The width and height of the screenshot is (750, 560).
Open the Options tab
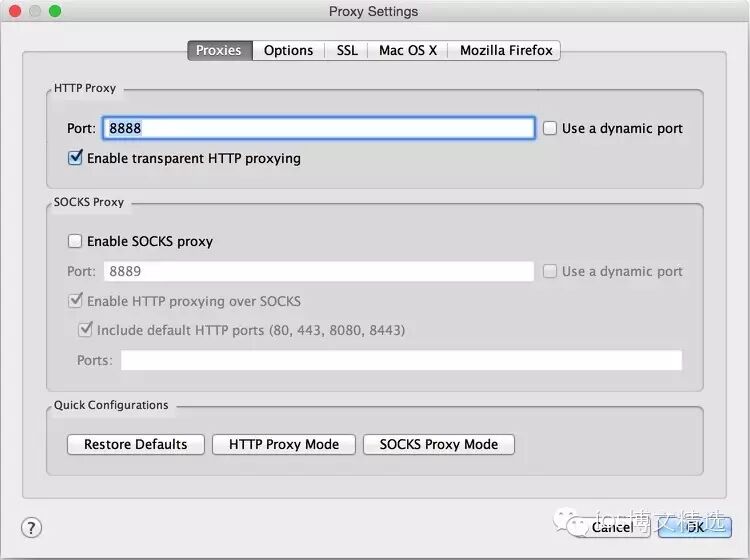click(x=288, y=50)
